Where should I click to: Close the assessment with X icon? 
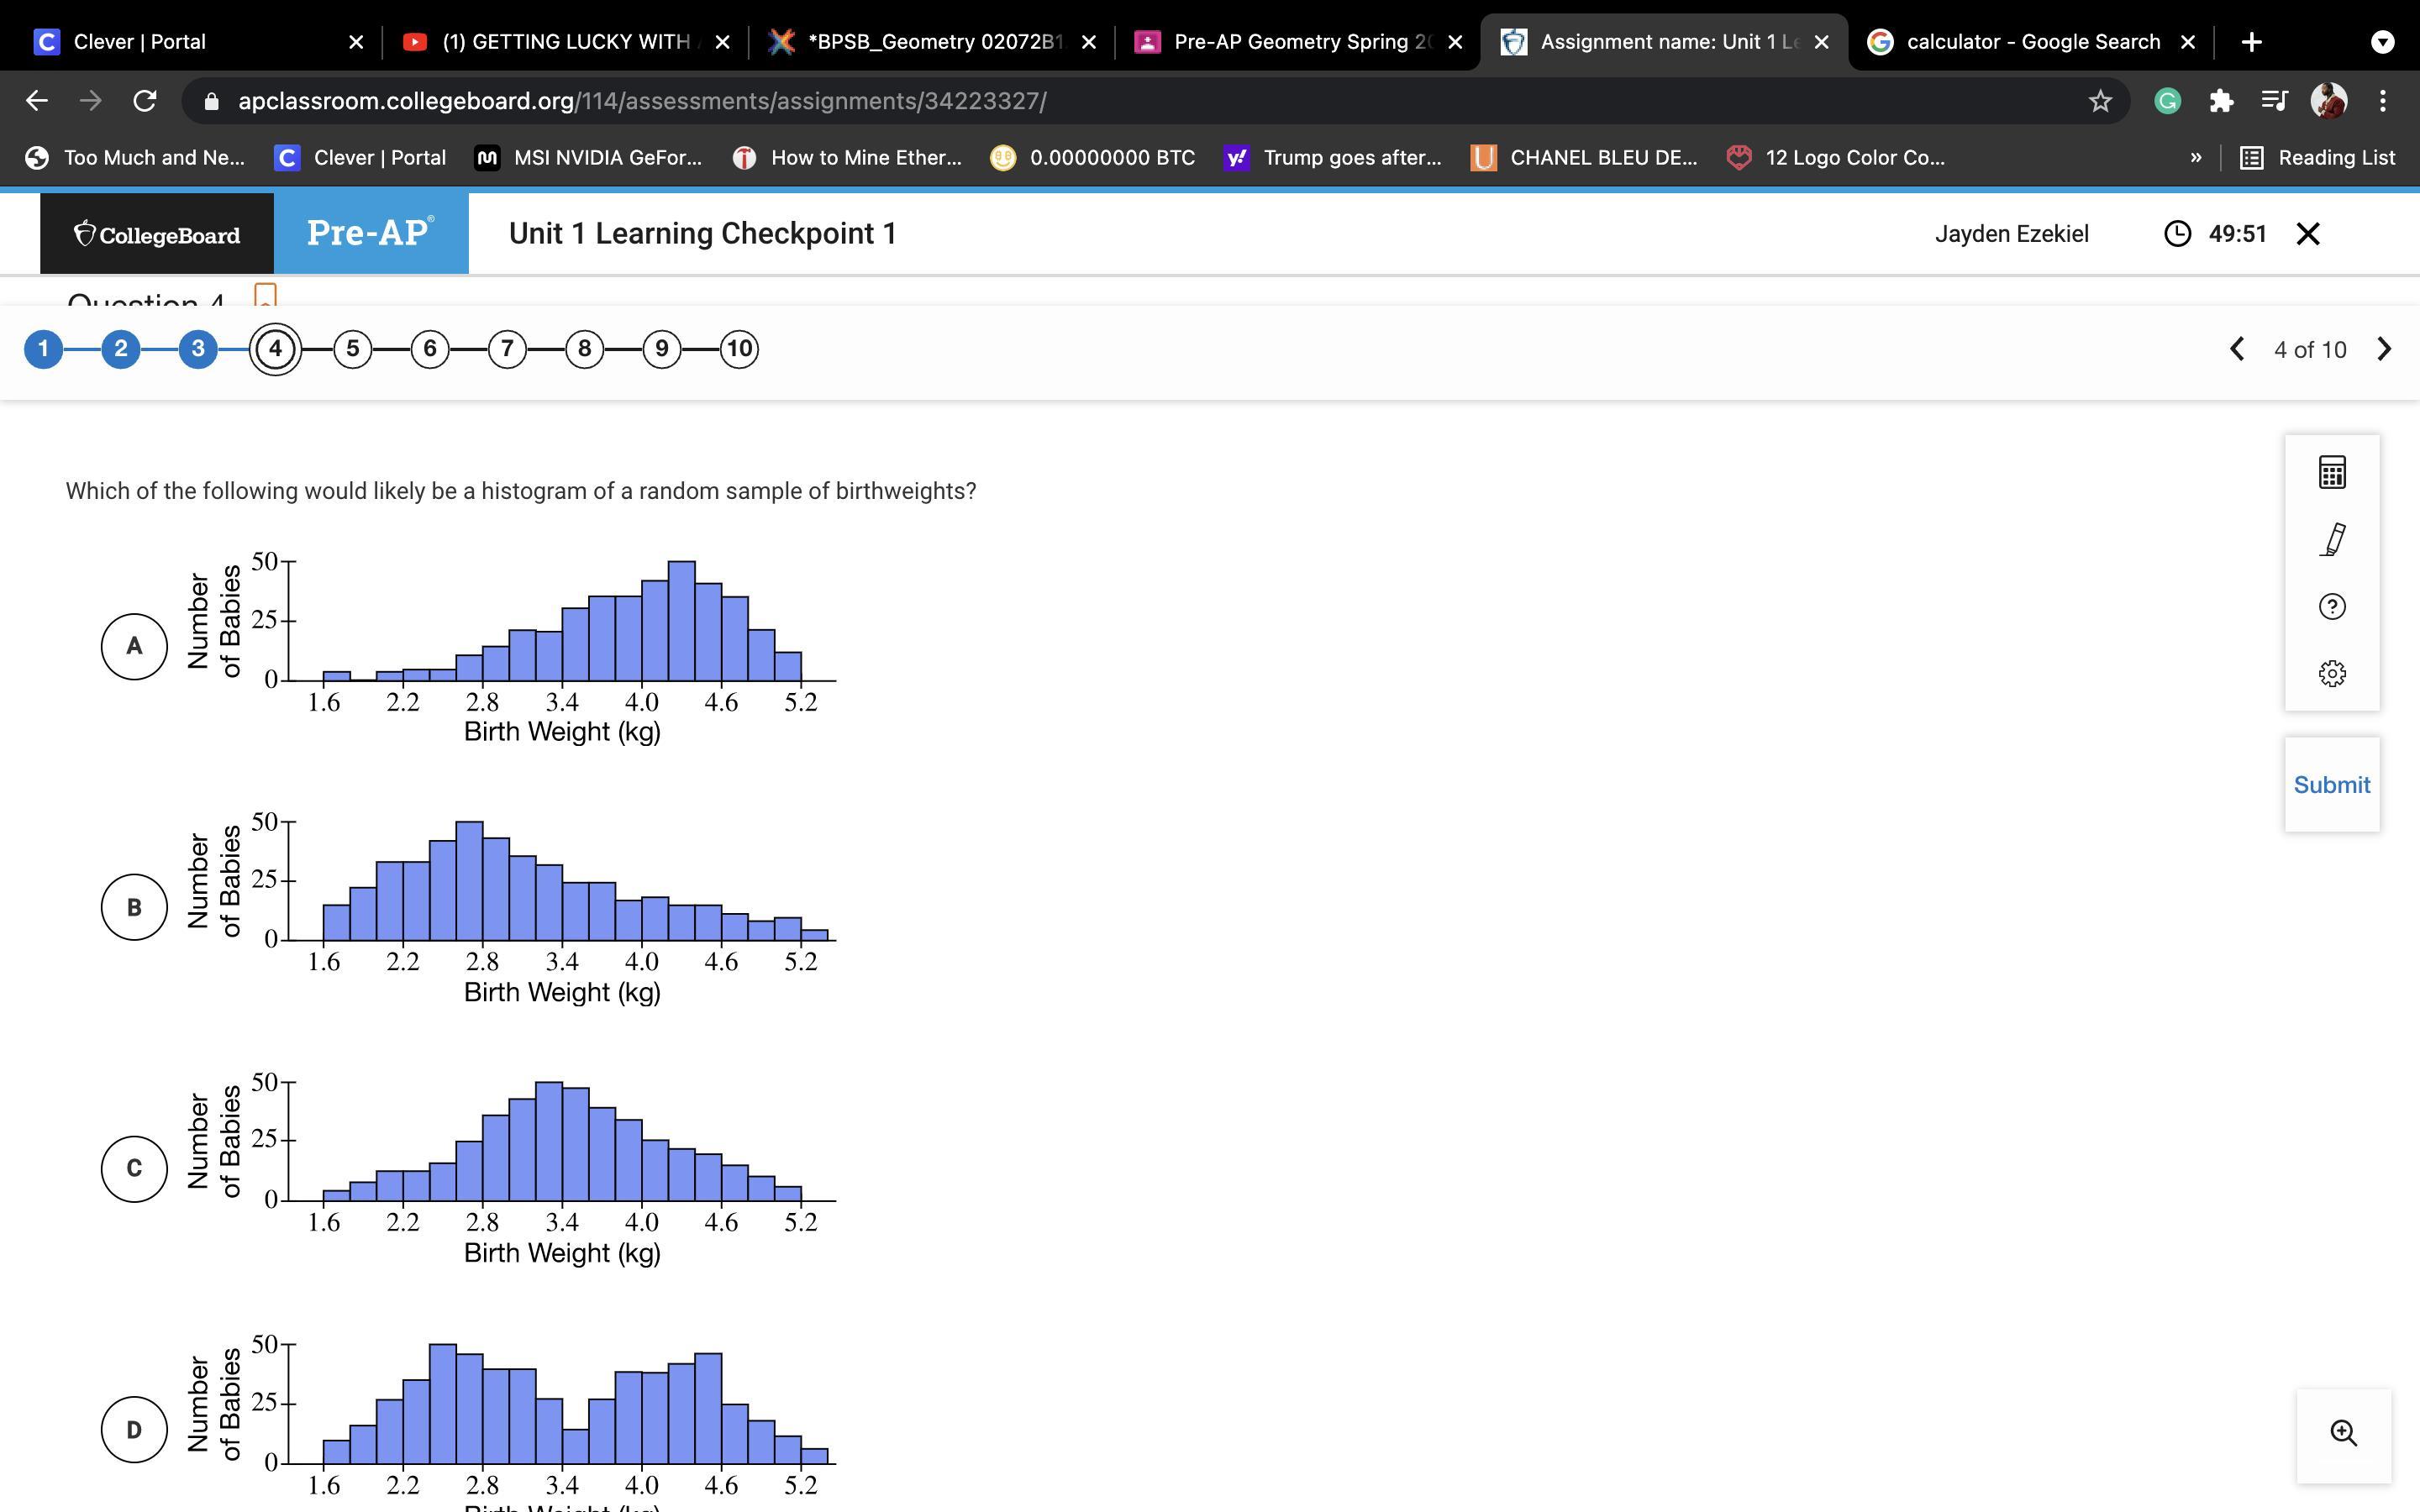(2308, 234)
